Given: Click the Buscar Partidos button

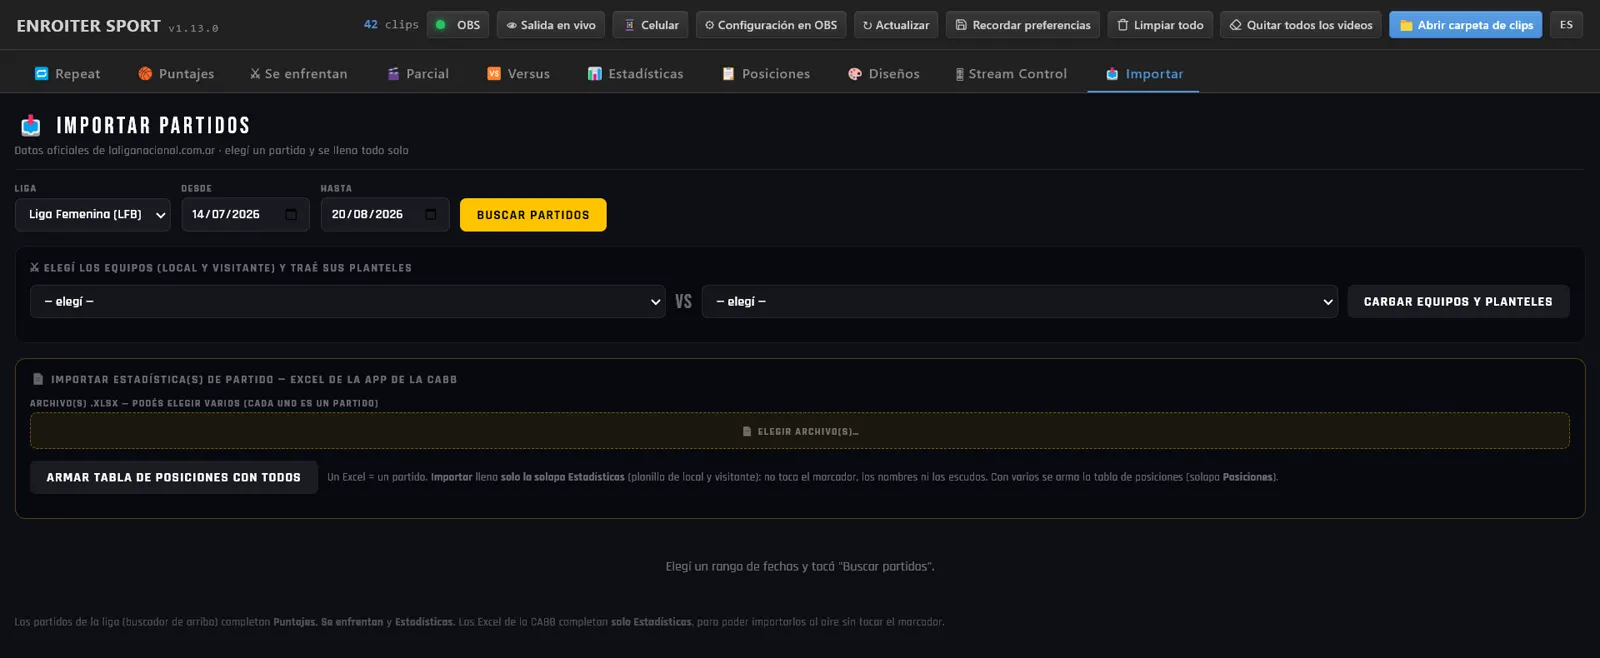Looking at the screenshot, I should 533,215.
